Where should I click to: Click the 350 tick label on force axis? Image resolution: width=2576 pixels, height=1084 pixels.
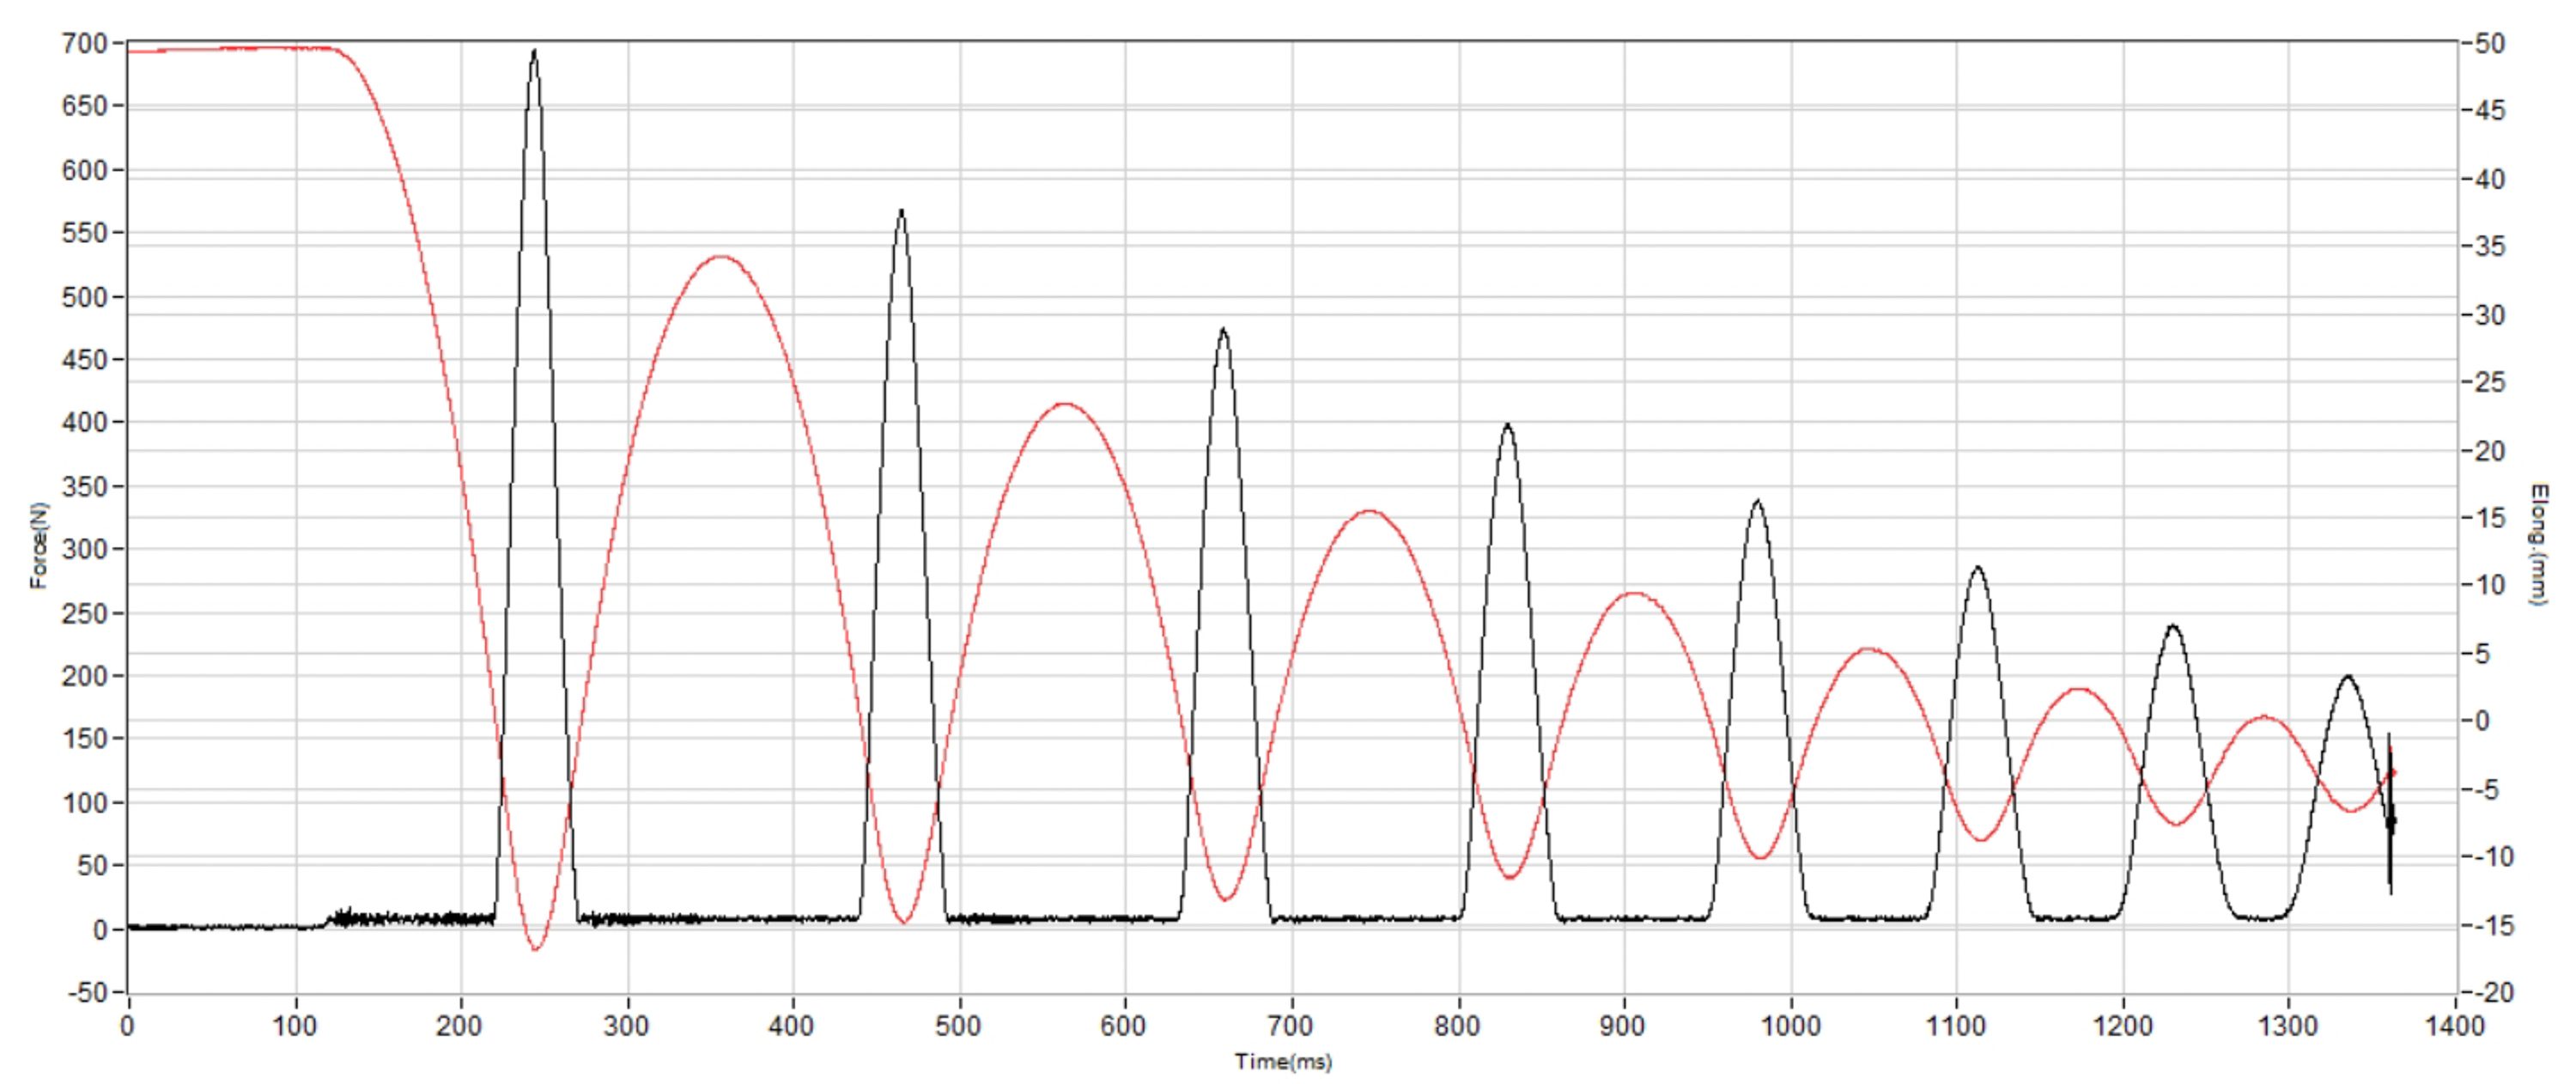click(x=84, y=487)
